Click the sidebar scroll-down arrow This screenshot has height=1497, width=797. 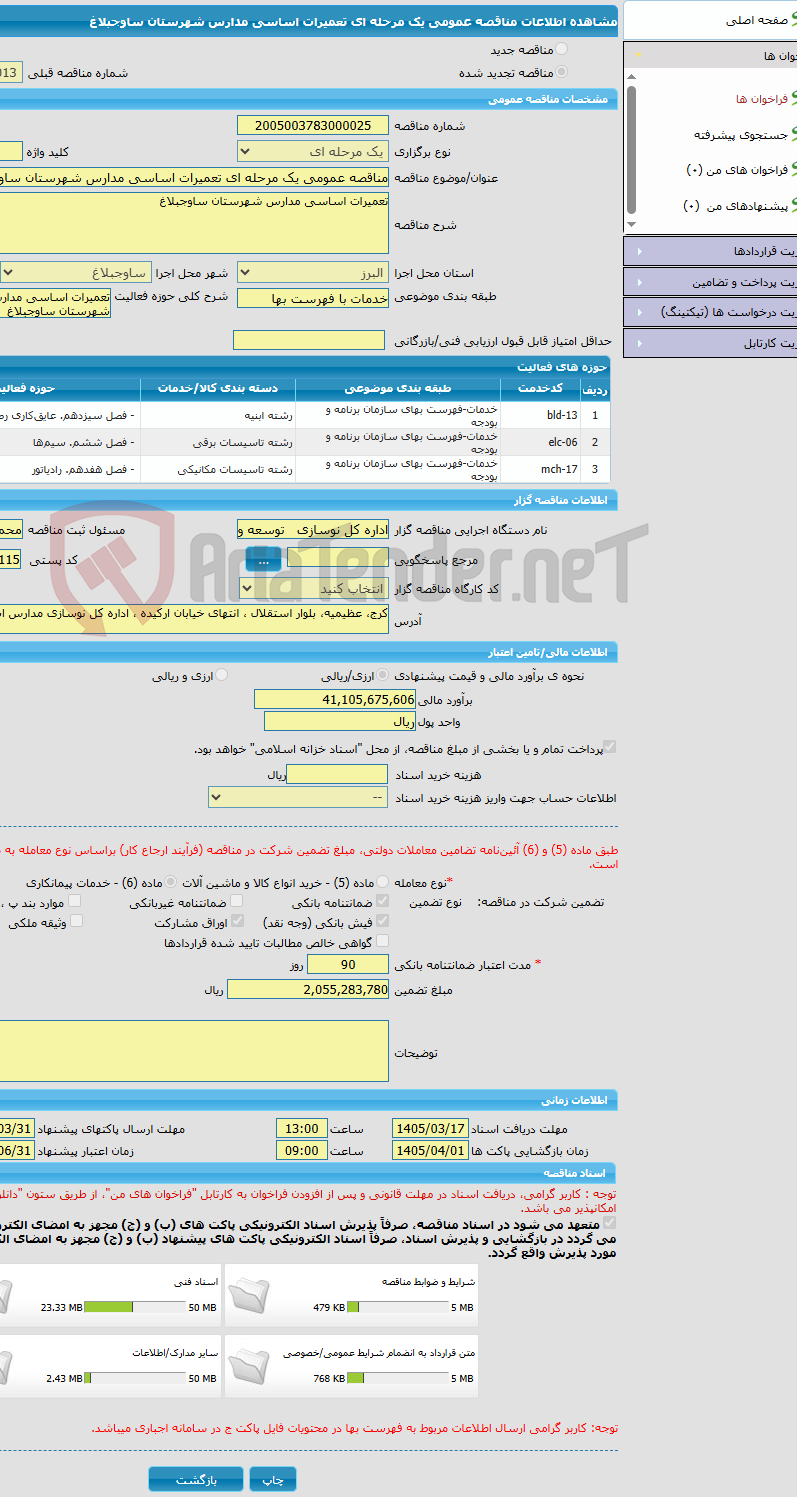tap(631, 225)
